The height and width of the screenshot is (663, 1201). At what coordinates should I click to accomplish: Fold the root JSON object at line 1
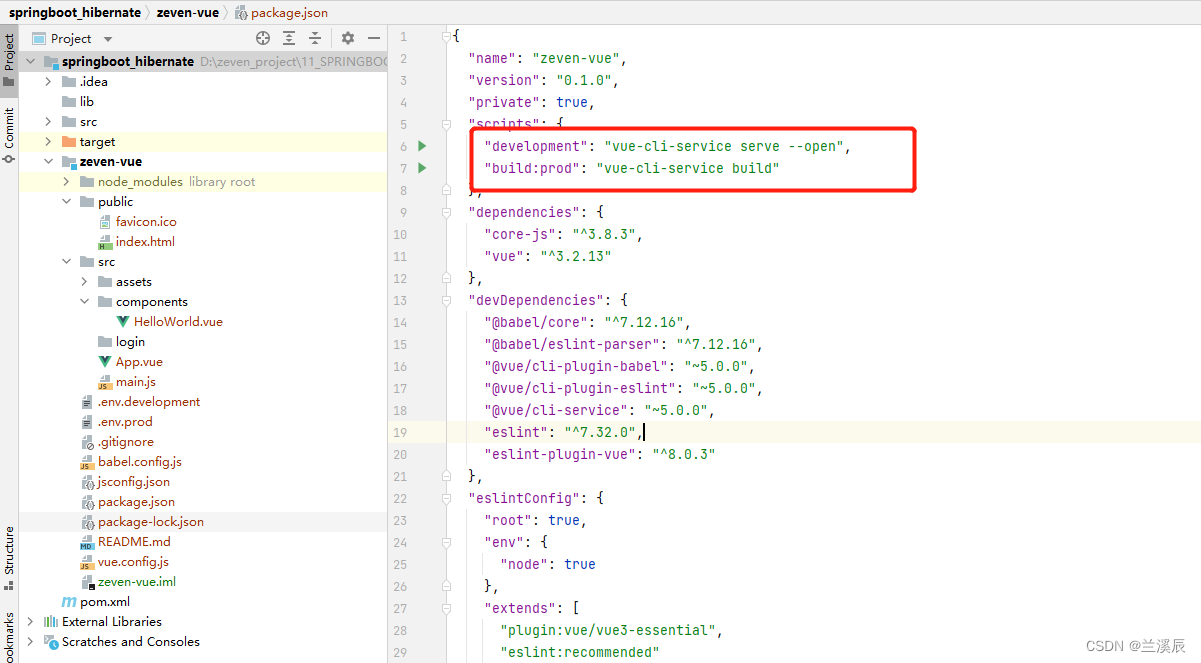click(446, 36)
